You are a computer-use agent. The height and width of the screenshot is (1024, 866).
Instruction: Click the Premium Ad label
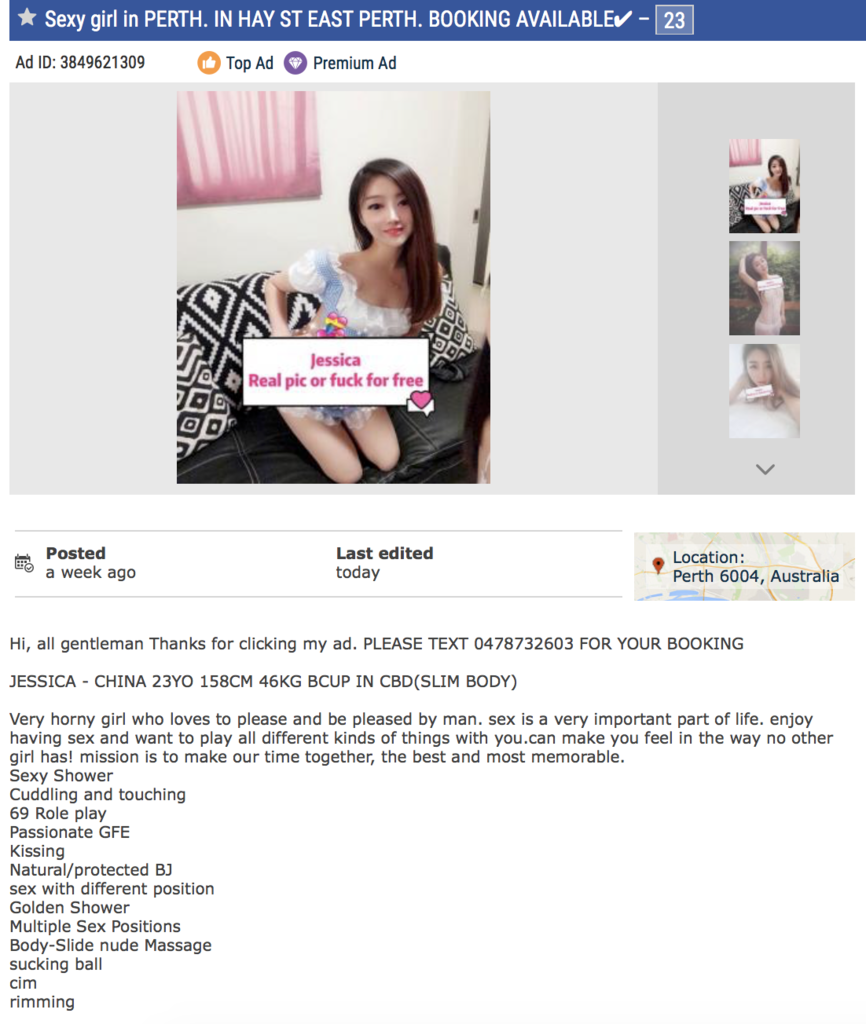pos(355,63)
